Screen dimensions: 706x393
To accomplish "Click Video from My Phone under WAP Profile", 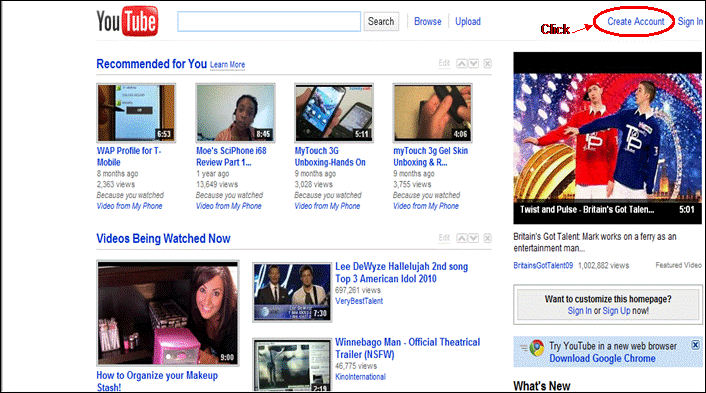I will (x=129, y=206).
